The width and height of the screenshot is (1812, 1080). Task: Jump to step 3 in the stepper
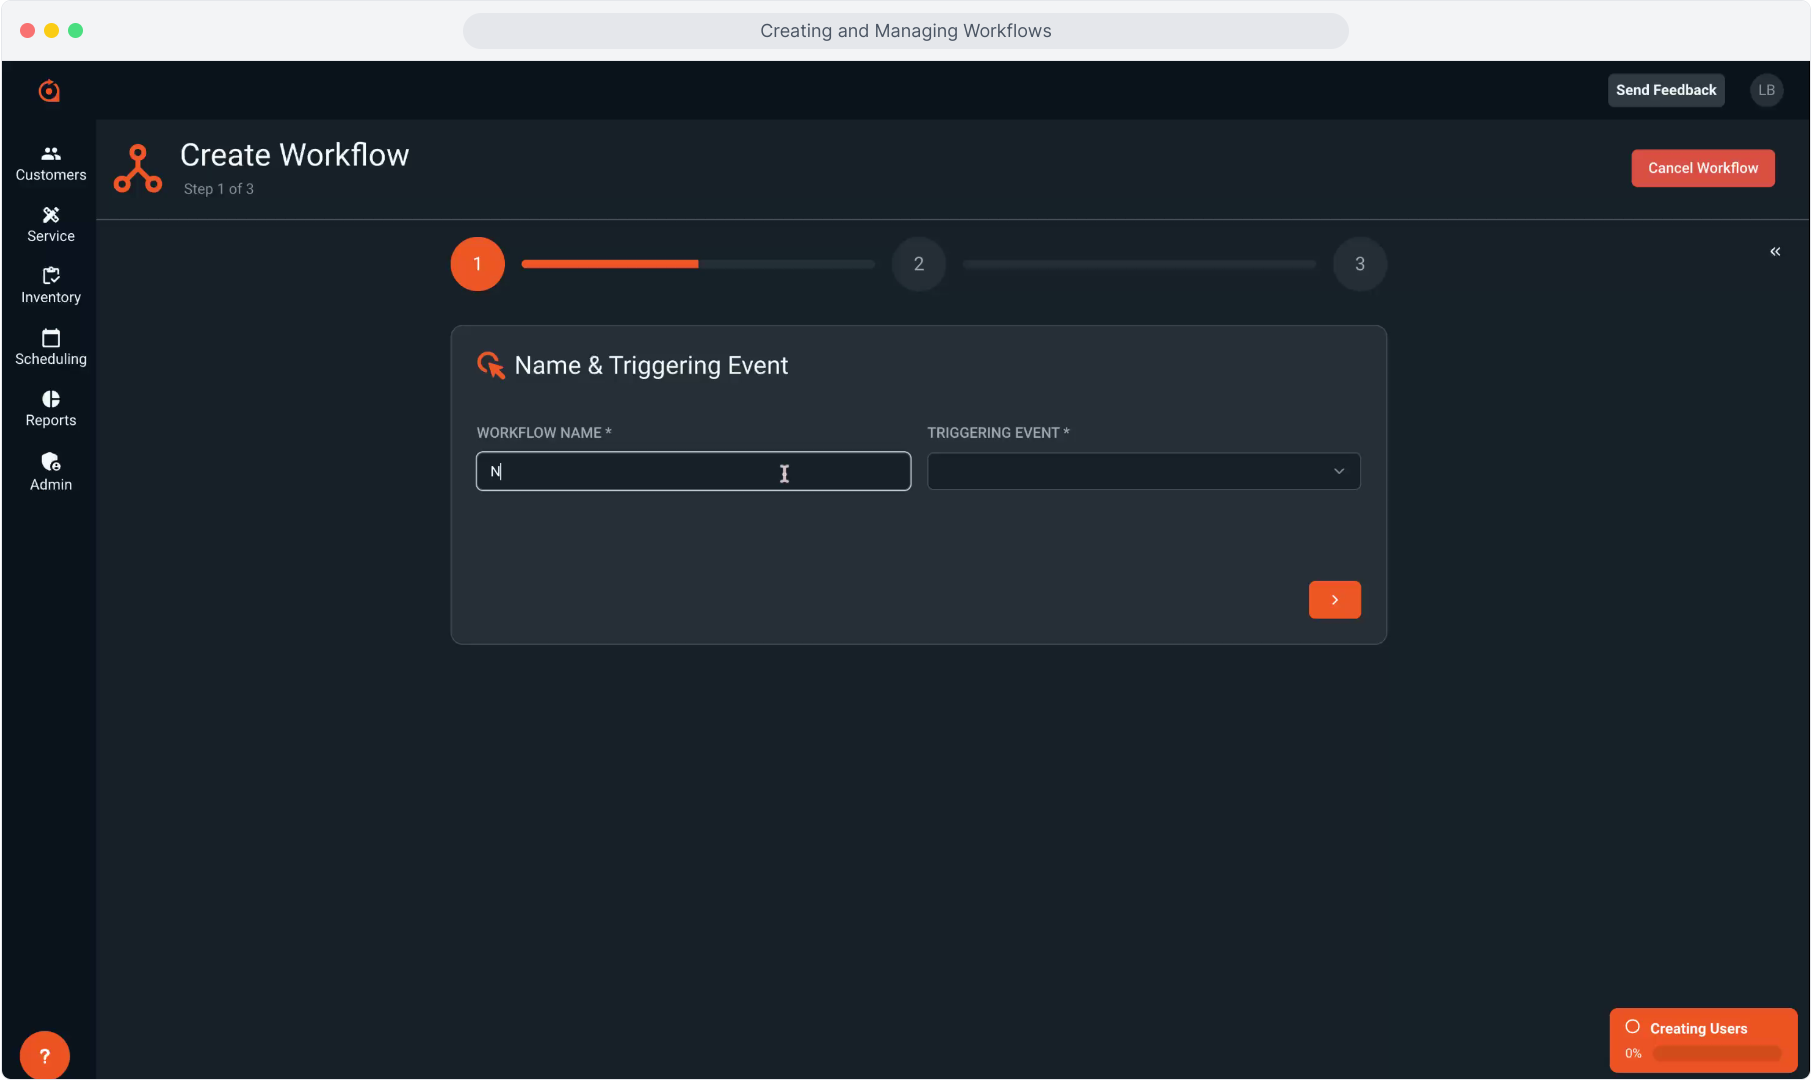tap(1360, 264)
